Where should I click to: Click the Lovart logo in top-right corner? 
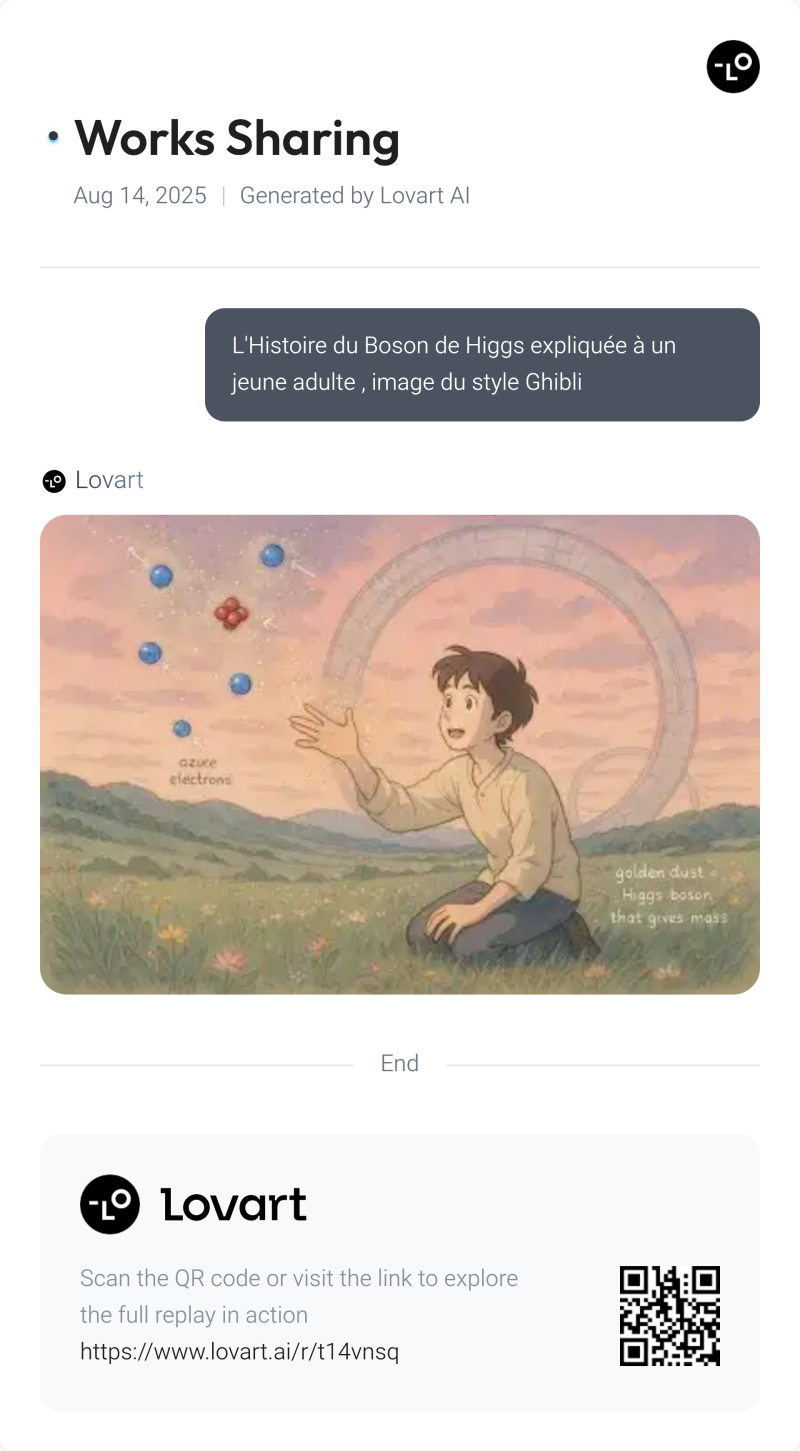click(733, 67)
